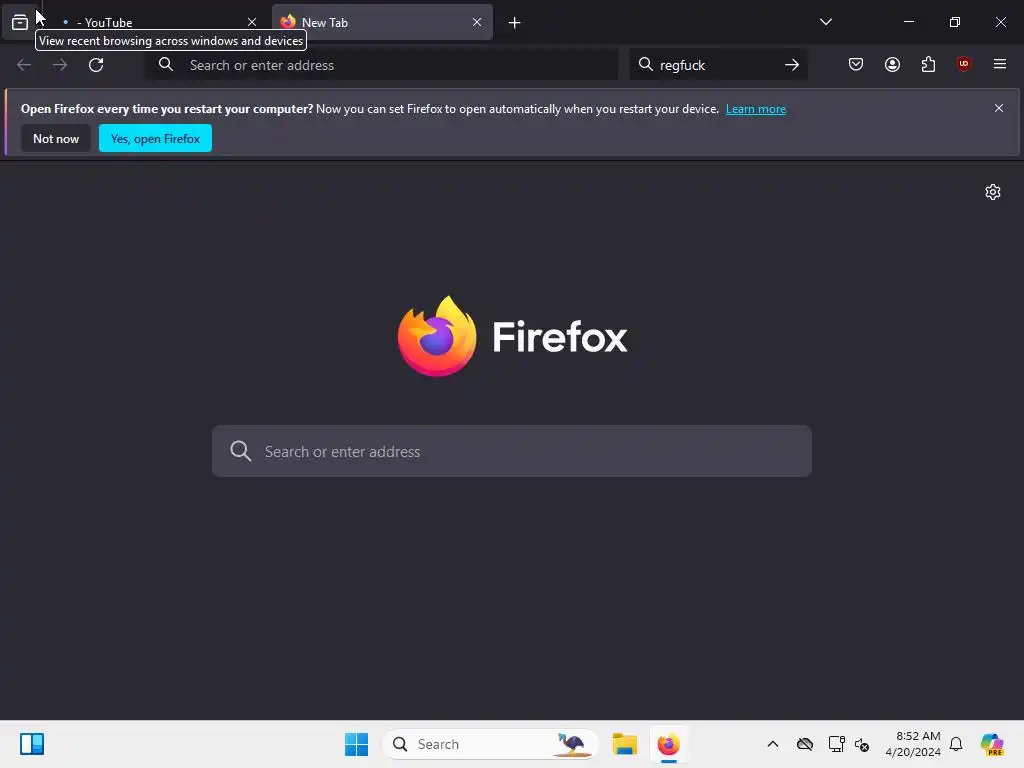The image size is (1024, 768).
Task: Open the network display tray icon
Action: [836, 744]
